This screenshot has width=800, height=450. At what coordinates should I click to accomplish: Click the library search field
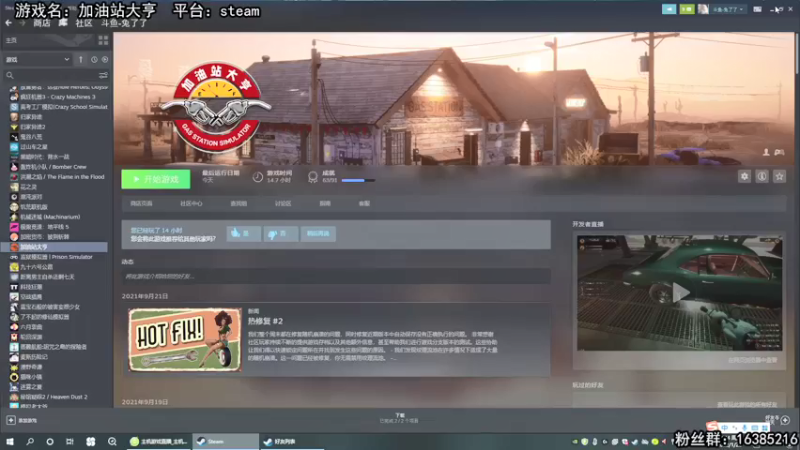[51, 75]
